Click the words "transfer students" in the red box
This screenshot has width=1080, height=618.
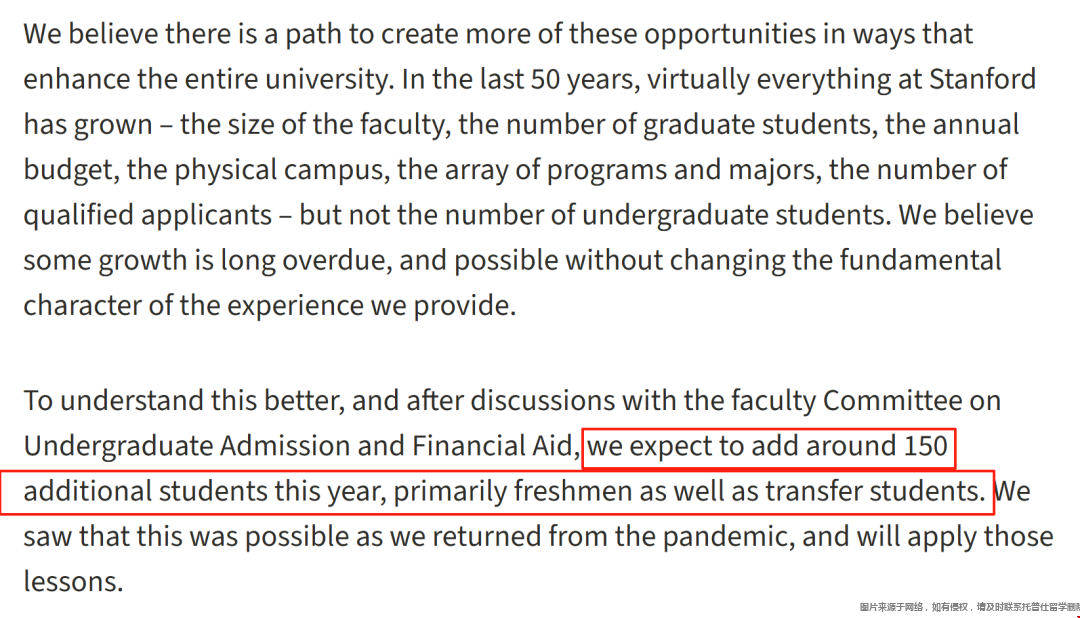pyautogui.click(x=874, y=492)
